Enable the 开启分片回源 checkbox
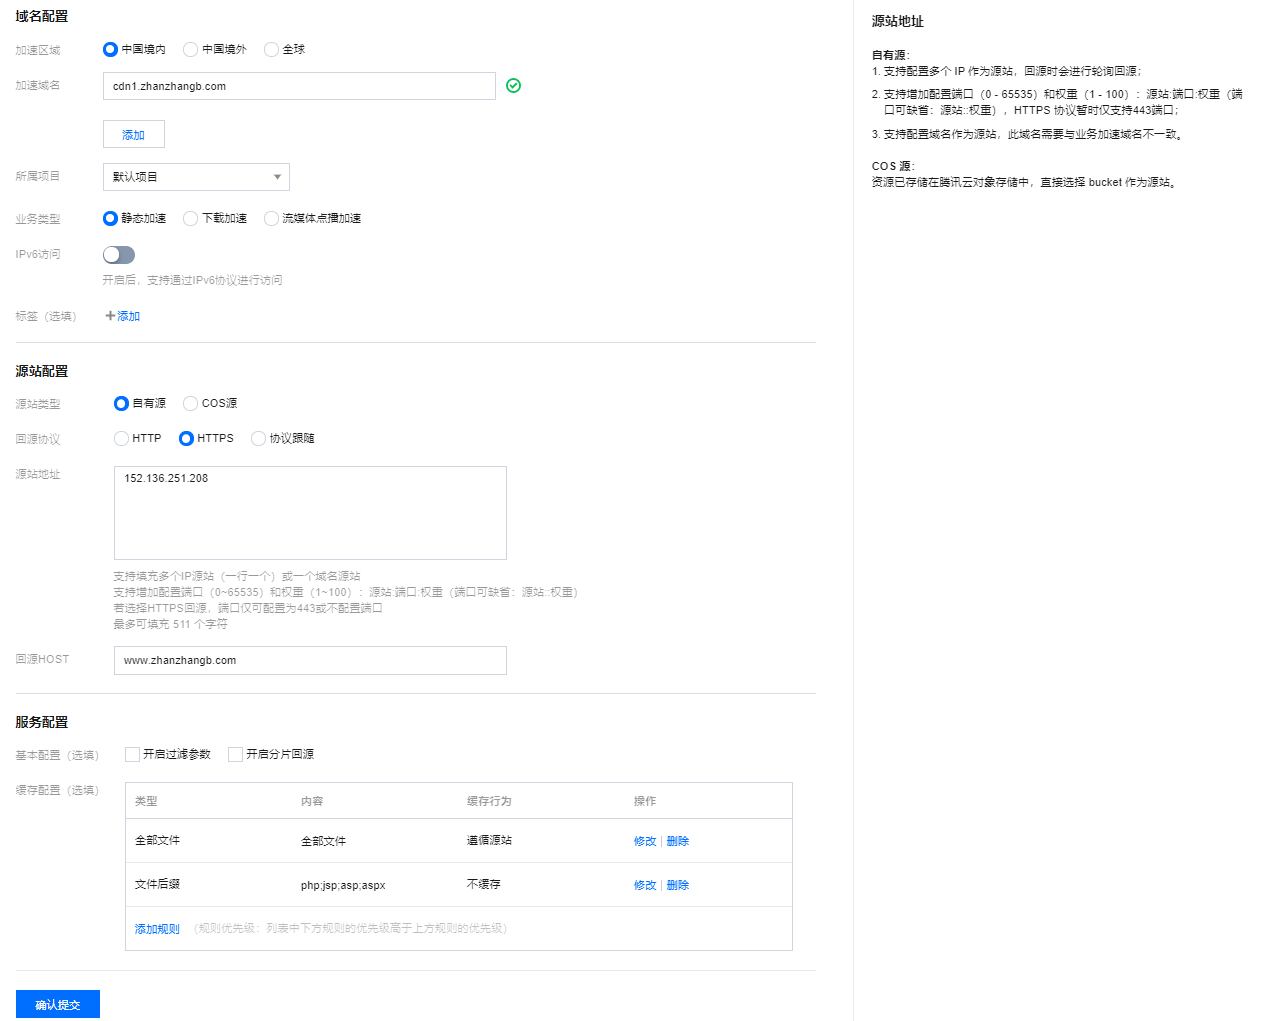1262x1021 pixels. tap(235, 754)
